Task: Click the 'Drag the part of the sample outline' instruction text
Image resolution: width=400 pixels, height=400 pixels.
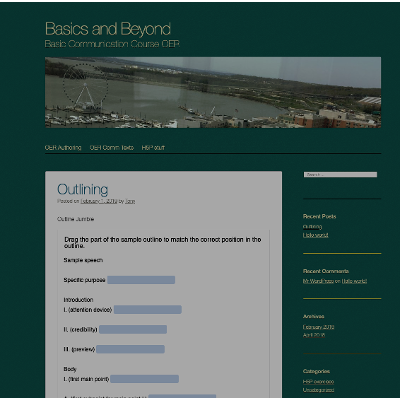Action: coord(163,242)
